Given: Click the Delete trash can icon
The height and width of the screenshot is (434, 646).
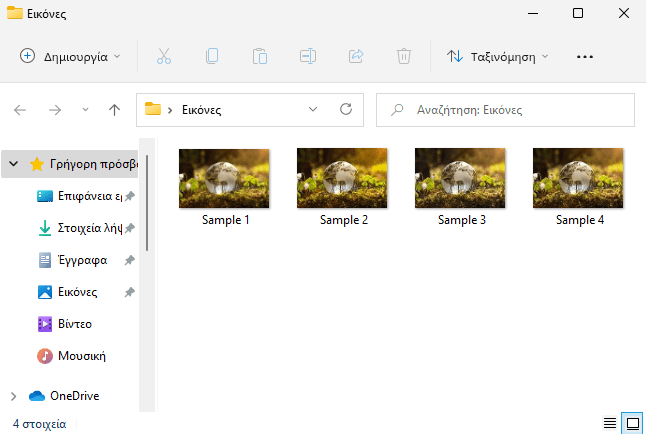Looking at the screenshot, I should click(x=404, y=56).
